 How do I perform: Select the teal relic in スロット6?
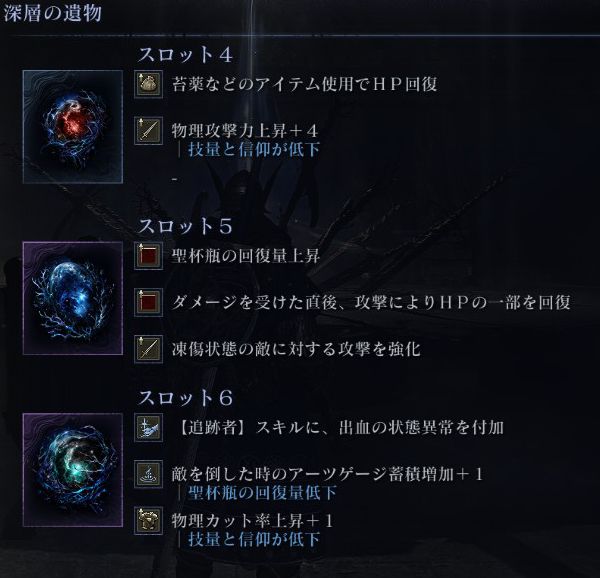(73, 470)
